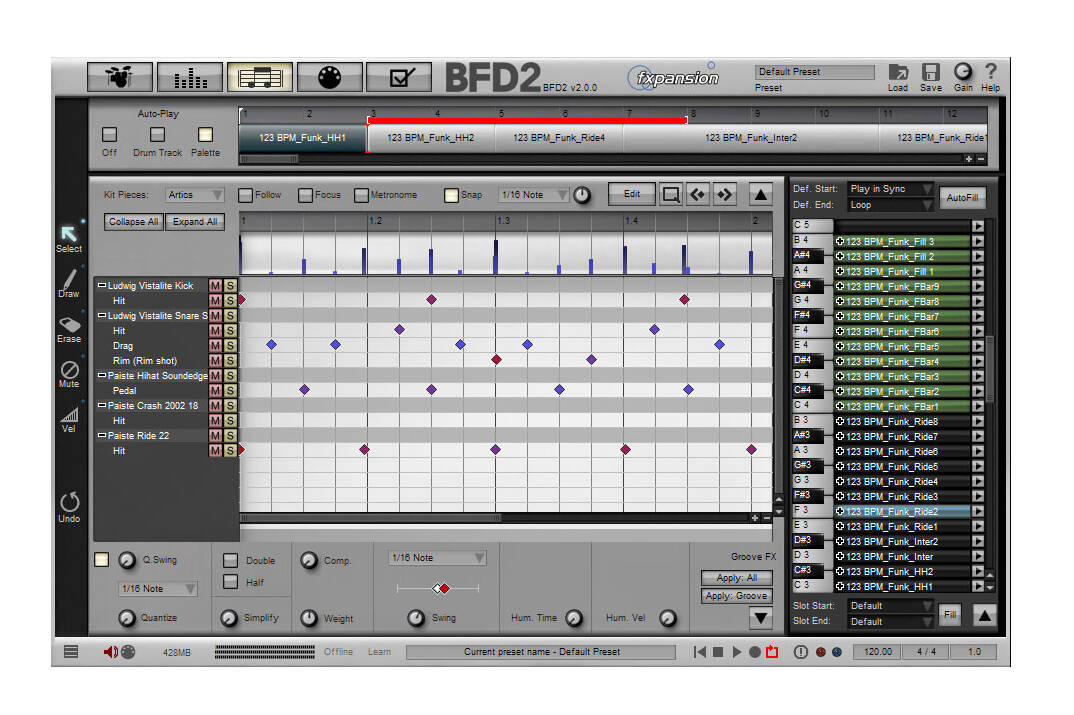
Task: Select the 123 BPM_Funk_Inter2 track clip
Action: click(751, 138)
